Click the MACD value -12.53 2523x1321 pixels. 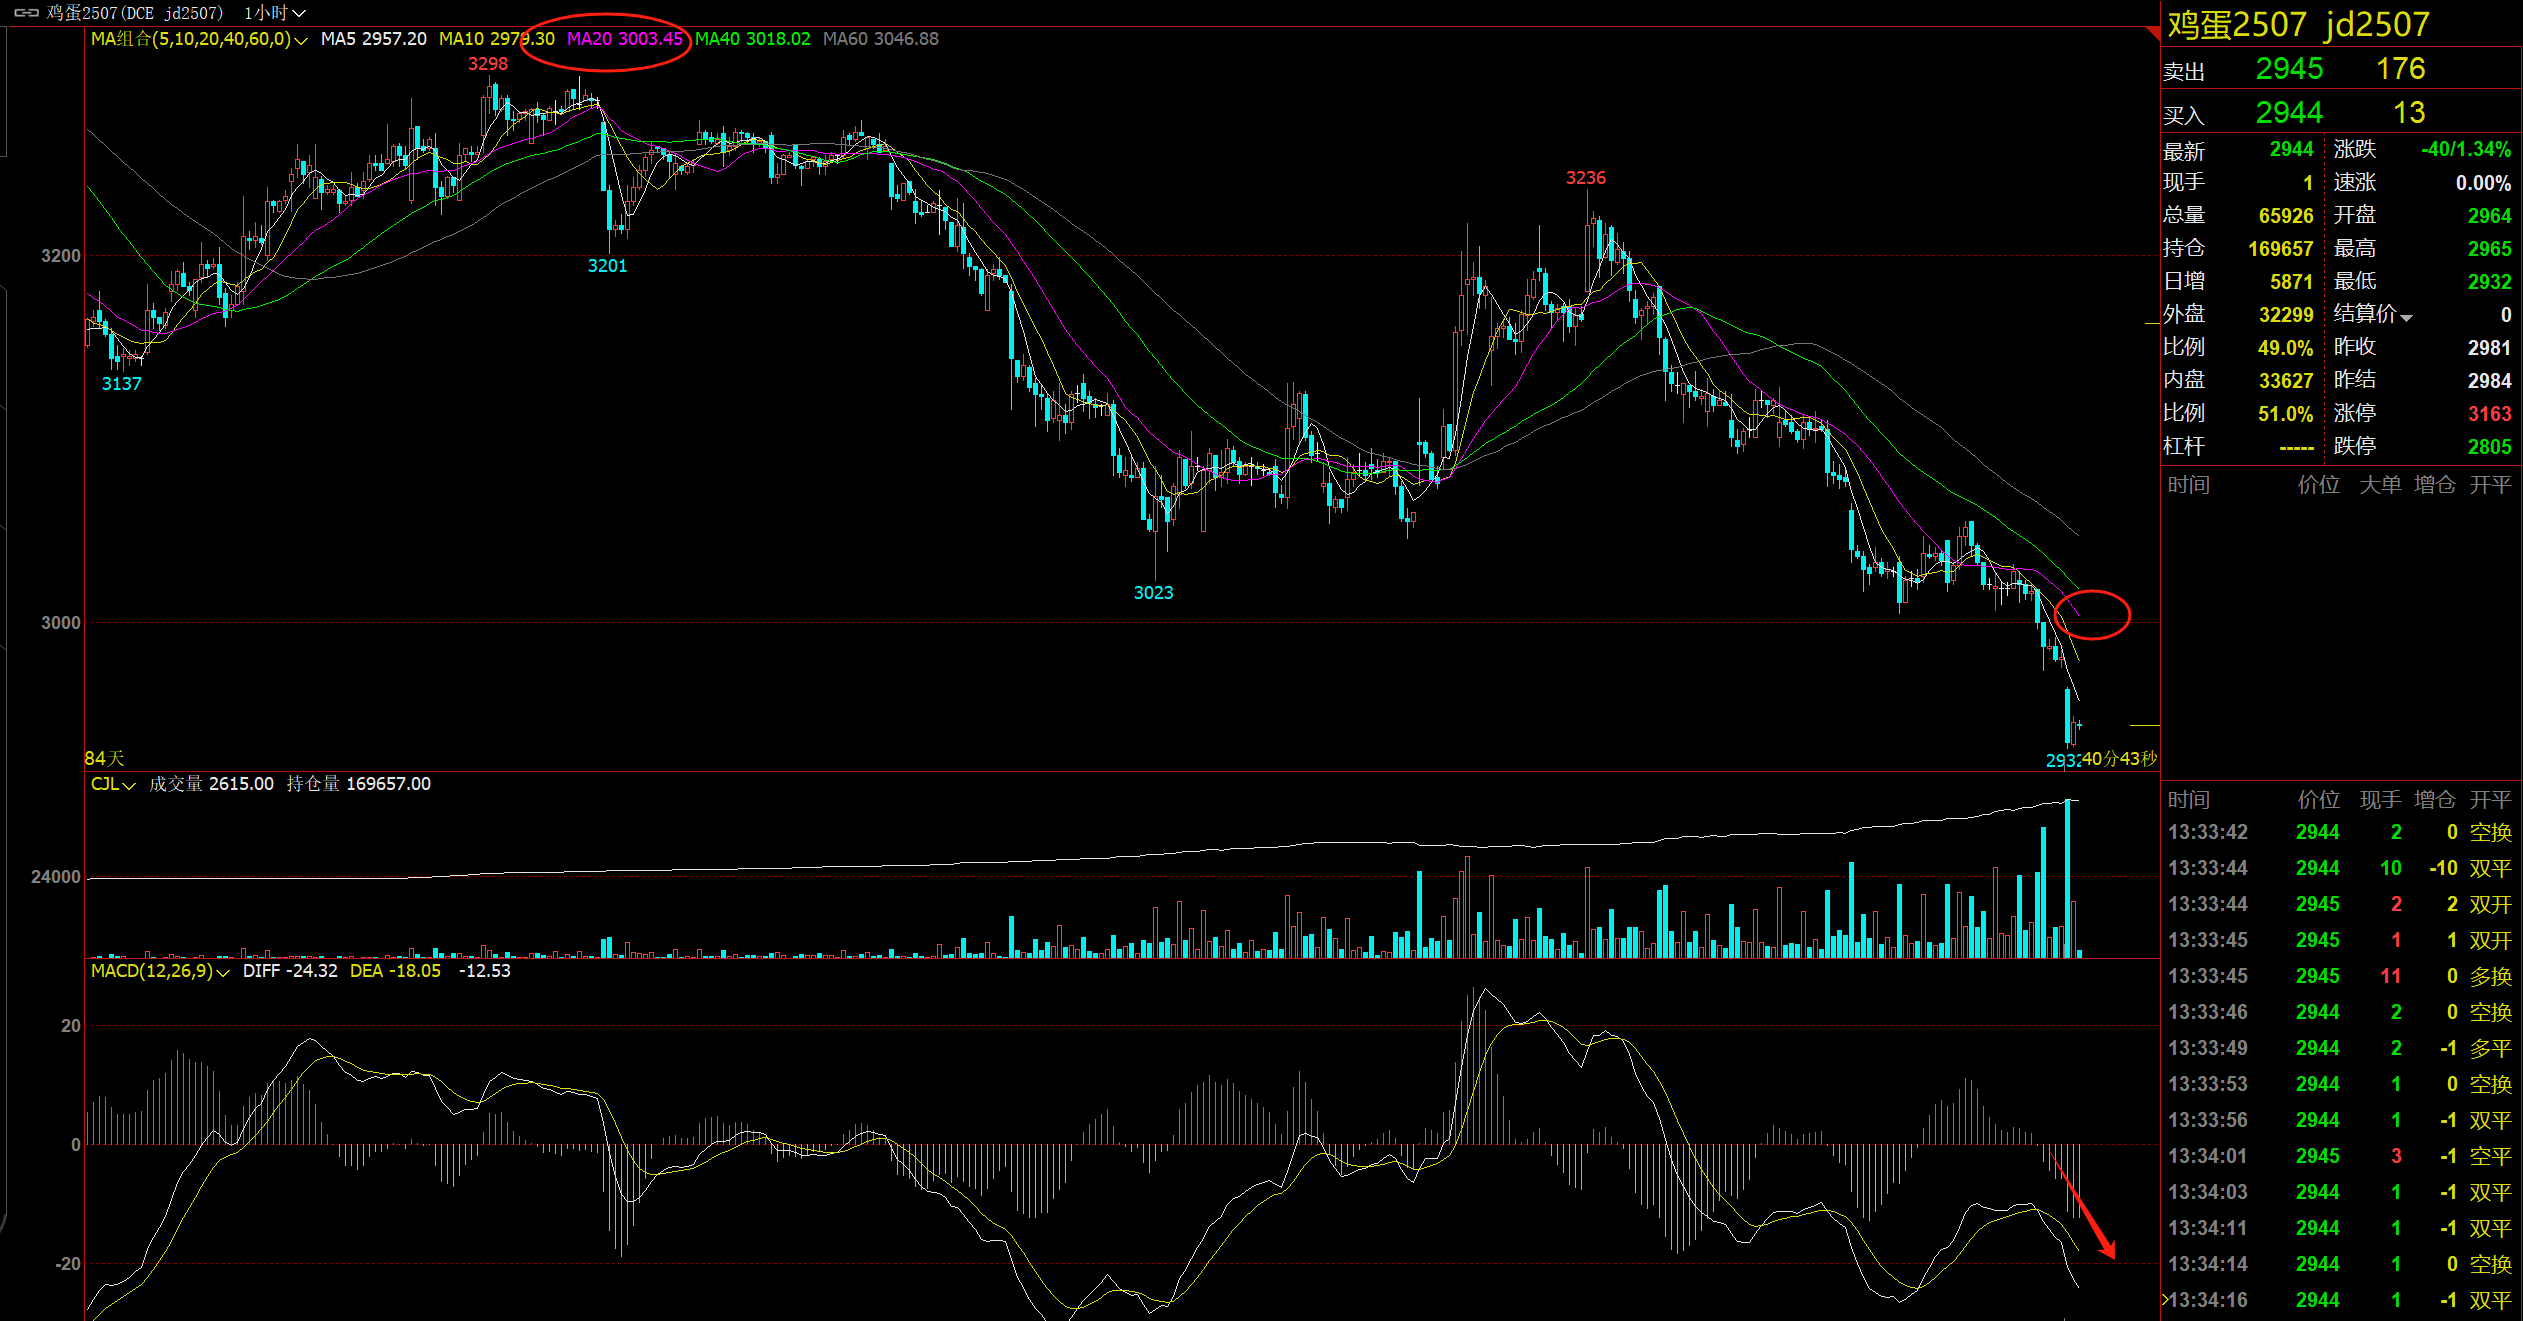tap(484, 971)
